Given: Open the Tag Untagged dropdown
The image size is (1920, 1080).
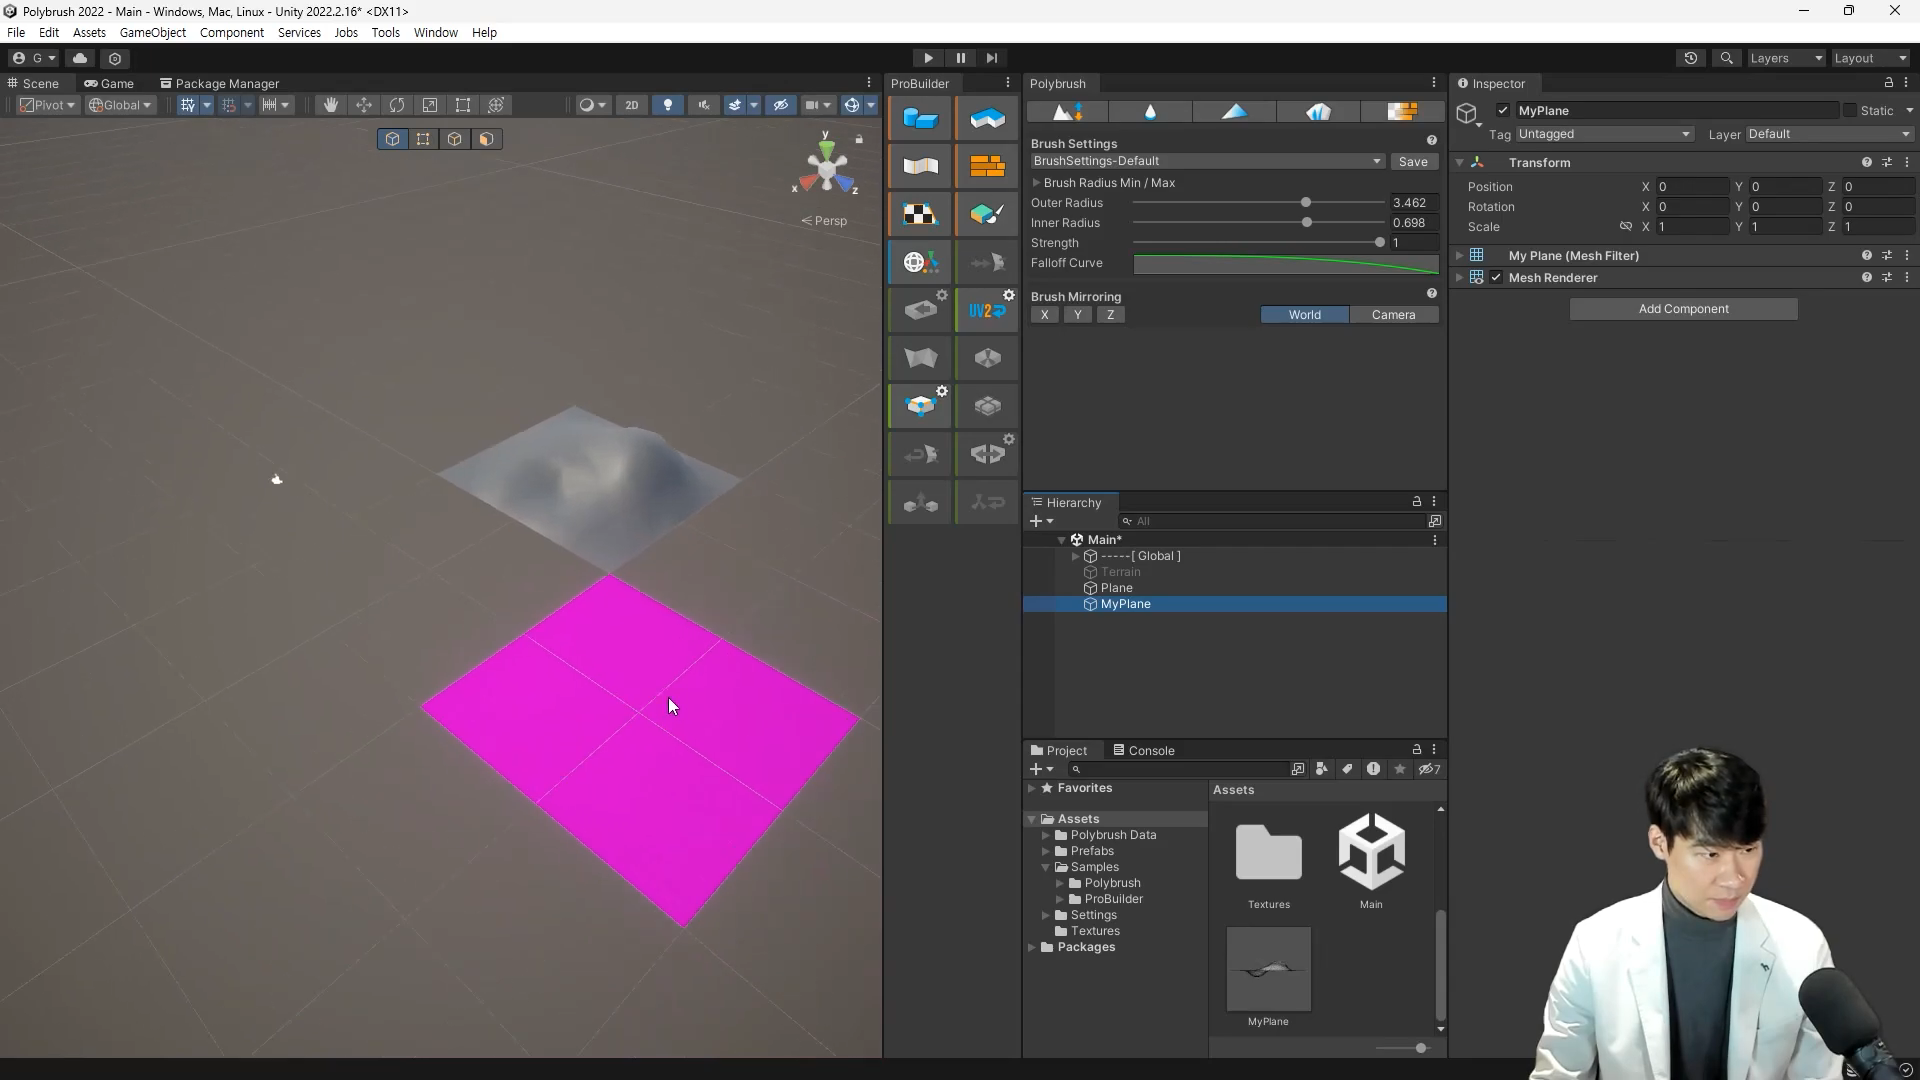Looking at the screenshot, I should point(1603,134).
